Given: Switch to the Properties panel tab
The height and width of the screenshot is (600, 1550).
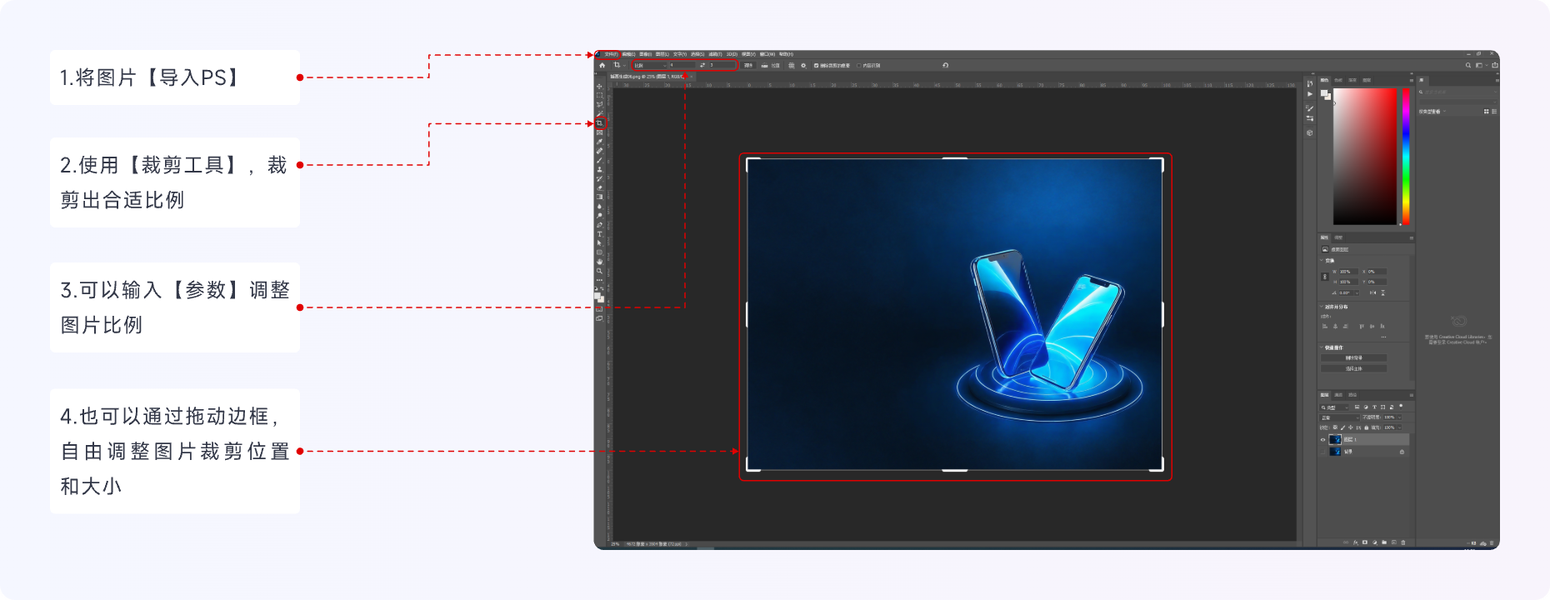Looking at the screenshot, I should (1325, 238).
